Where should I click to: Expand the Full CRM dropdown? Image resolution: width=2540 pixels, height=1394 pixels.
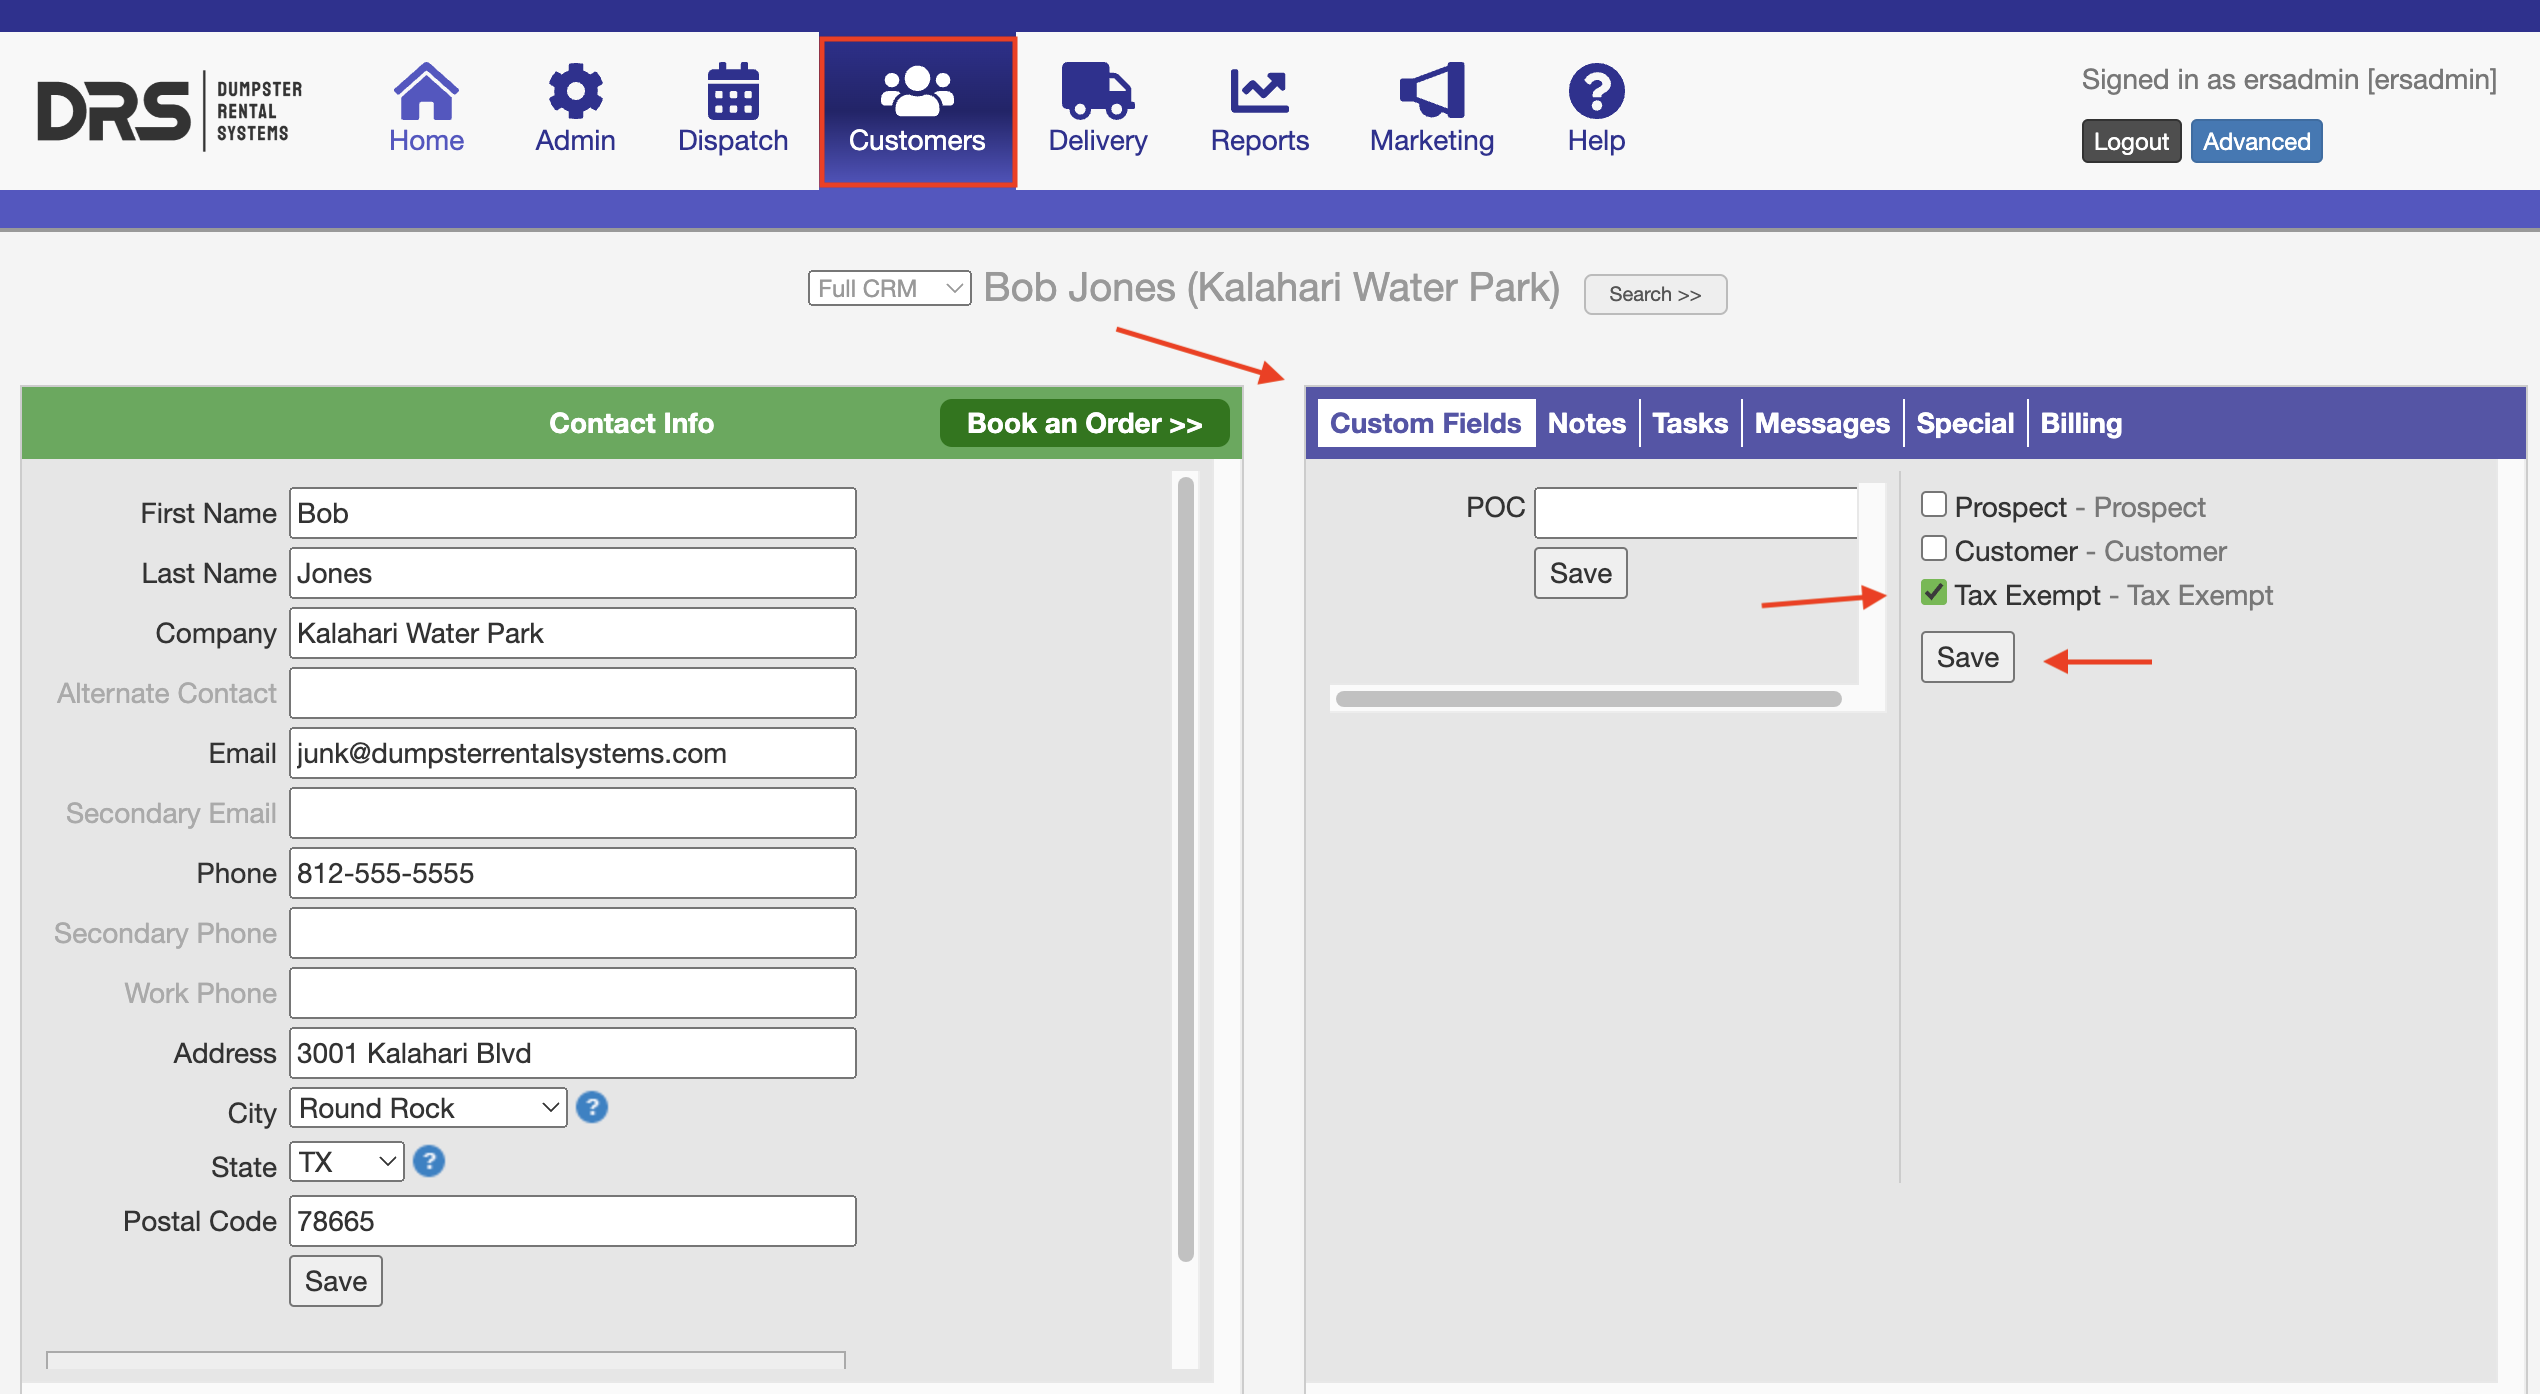[889, 288]
